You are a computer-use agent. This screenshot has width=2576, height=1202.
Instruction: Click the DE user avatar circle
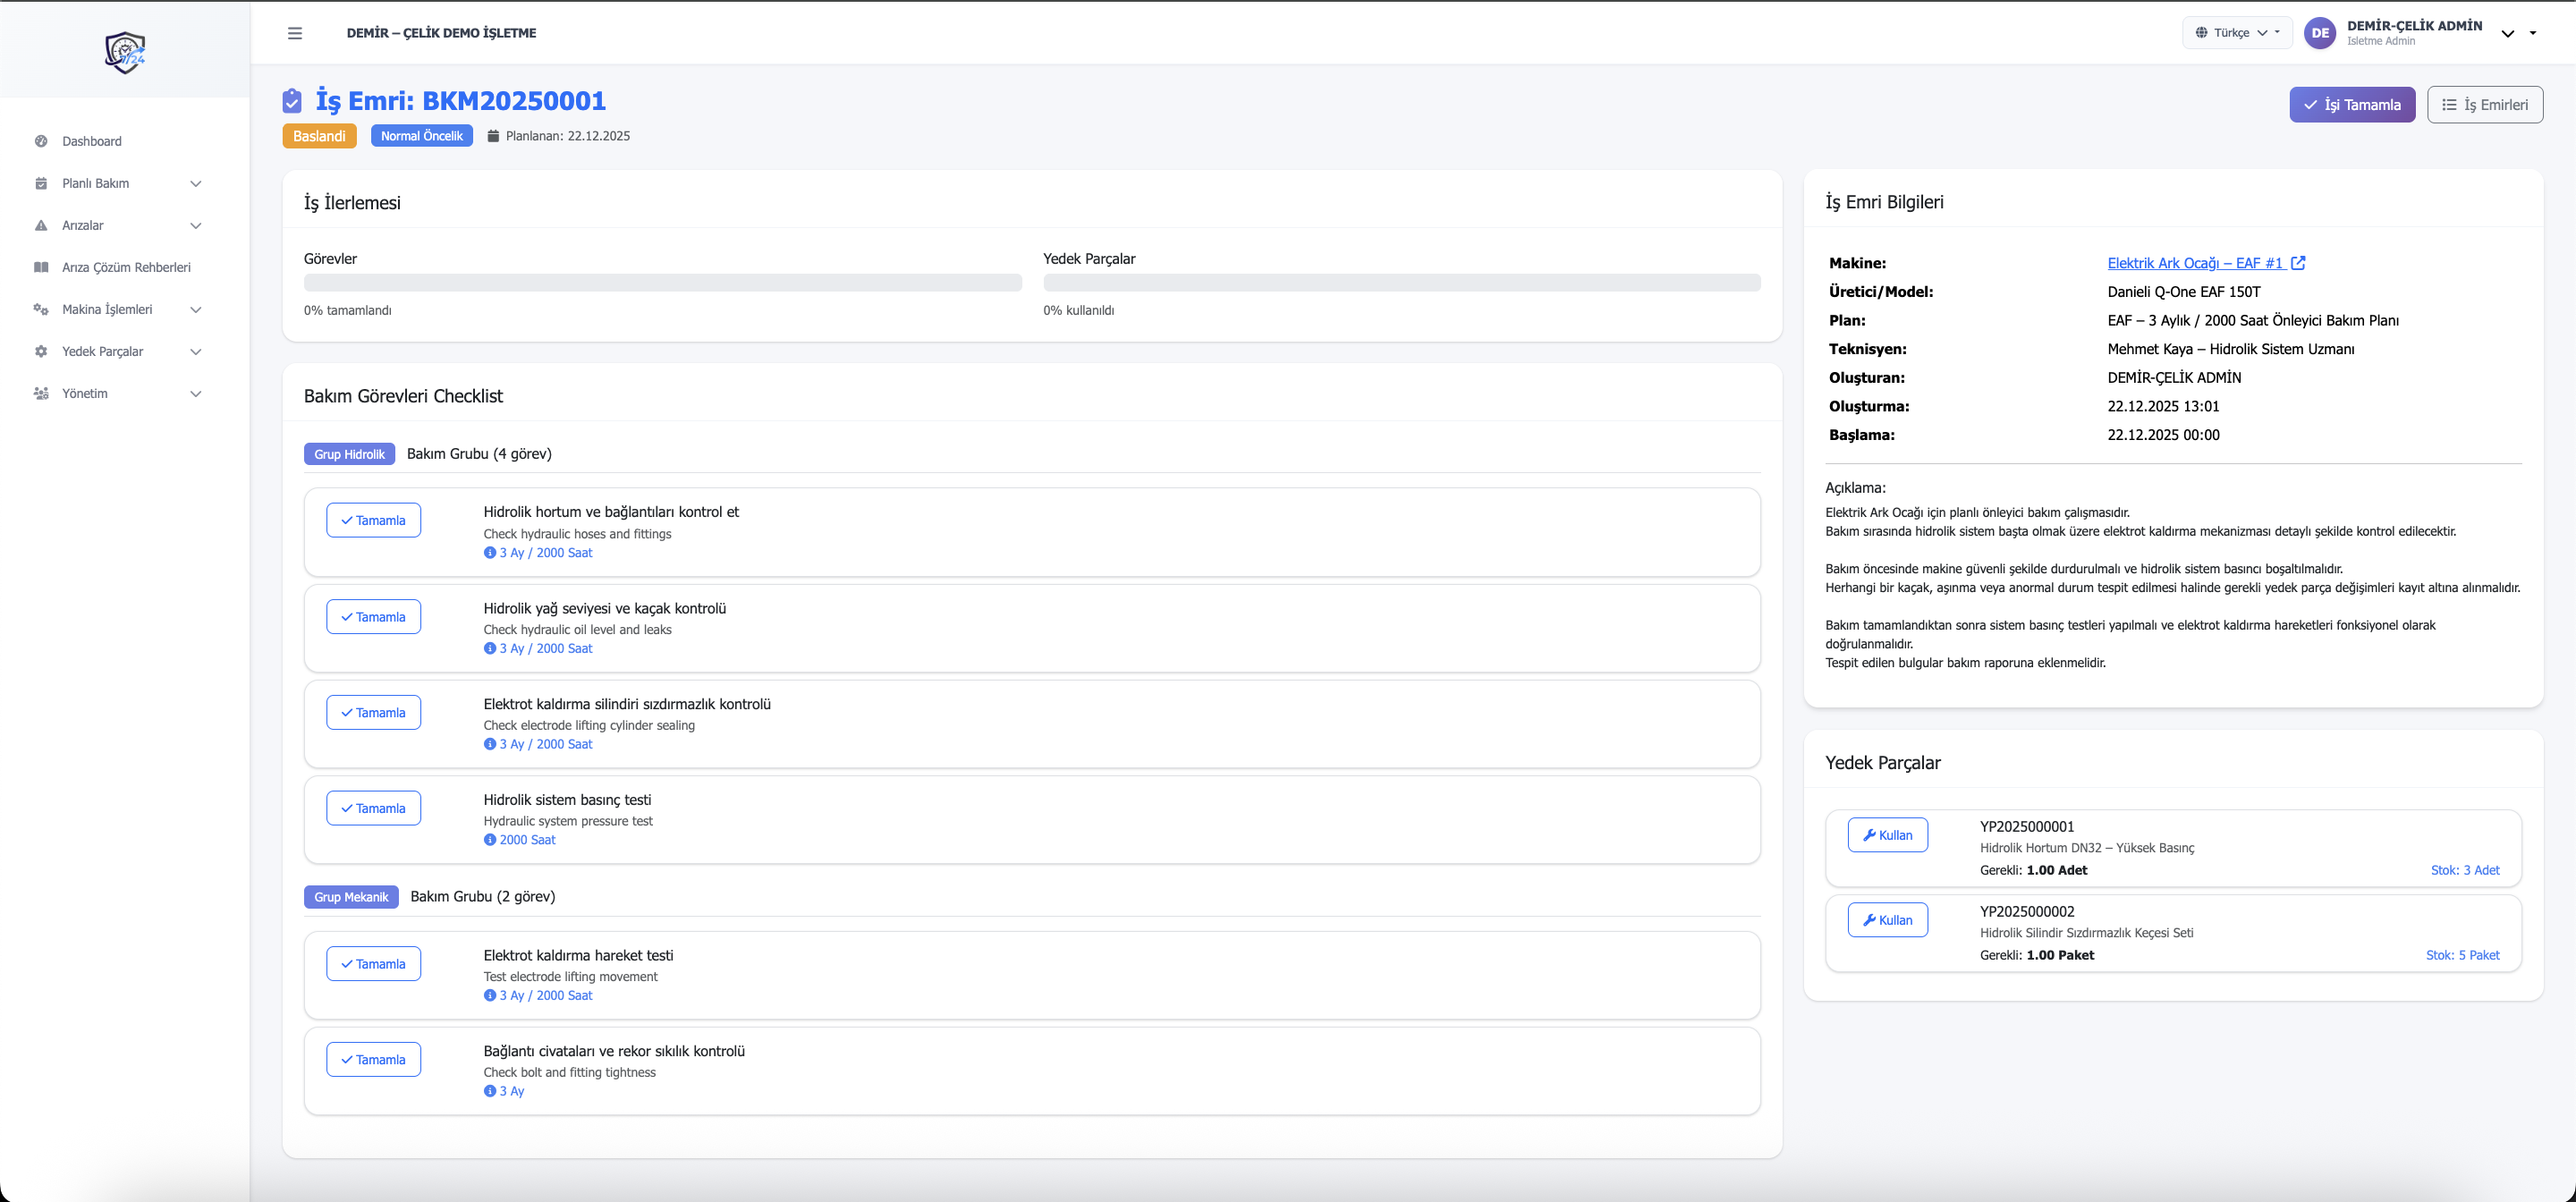click(x=2320, y=33)
